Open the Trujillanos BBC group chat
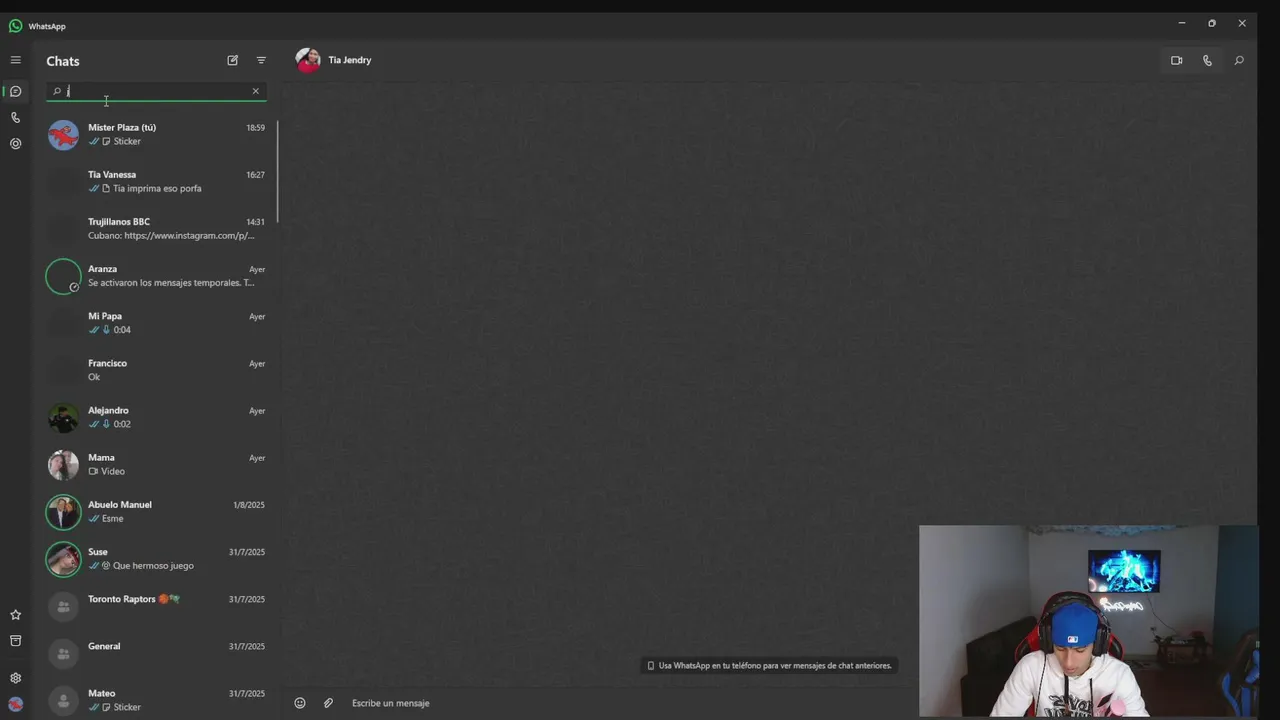Screen dimensions: 1280x720 point(156,228)
